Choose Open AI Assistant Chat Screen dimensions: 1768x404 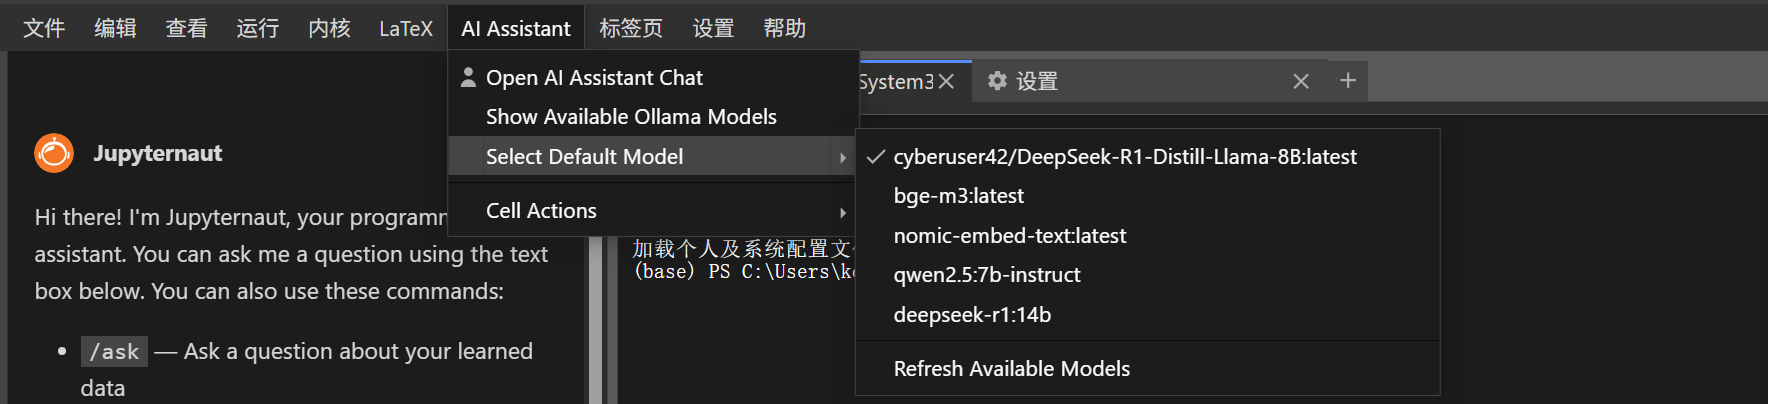(653, 77)
